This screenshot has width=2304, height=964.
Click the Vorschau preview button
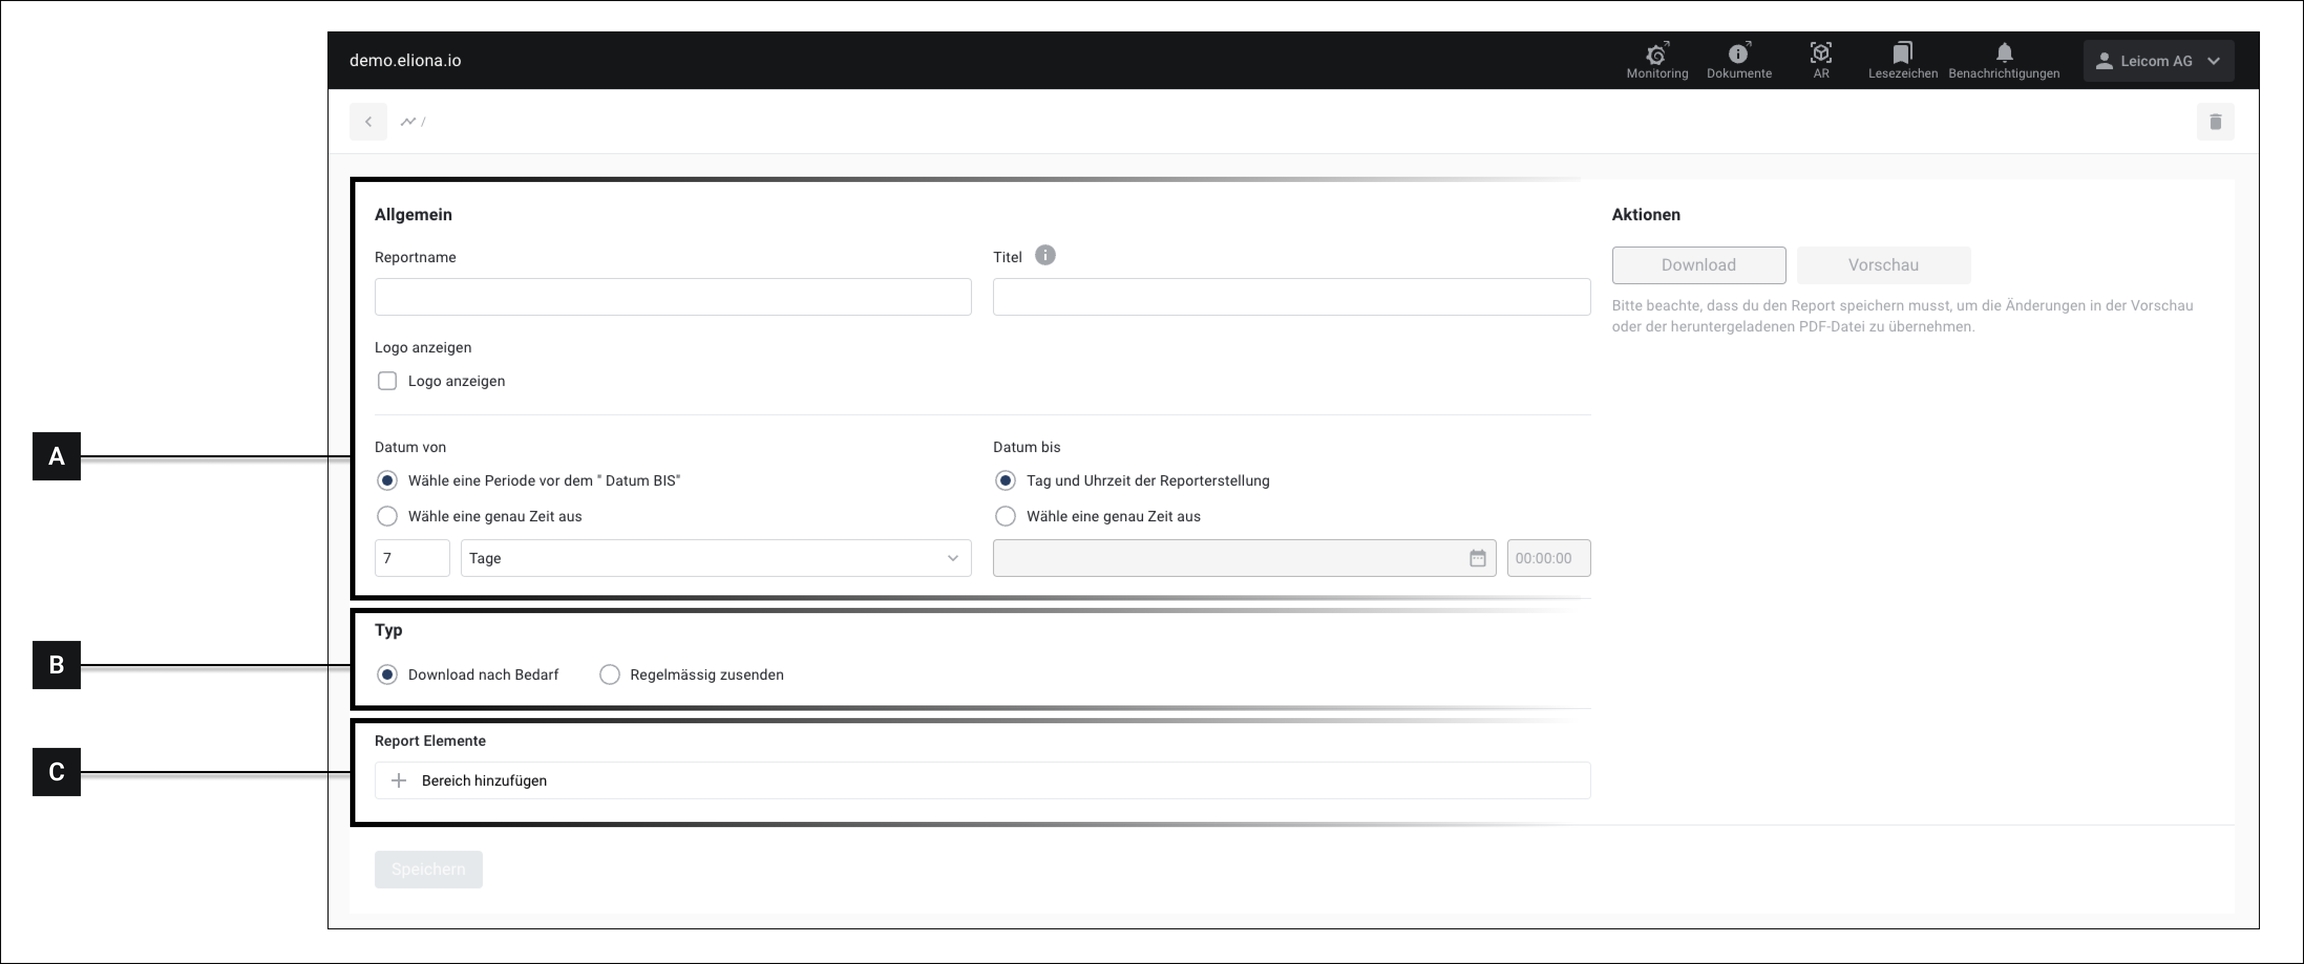pos(1883,265)
